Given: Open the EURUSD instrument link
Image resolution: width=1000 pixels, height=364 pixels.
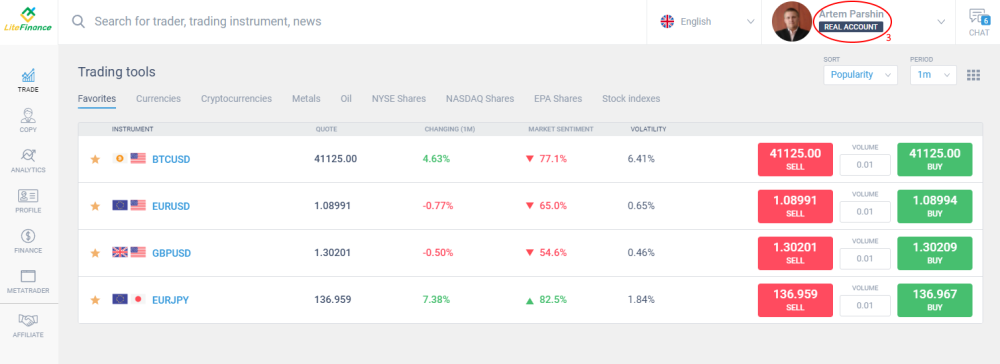Looking at the screenshot, I should (x=171, y=207).
